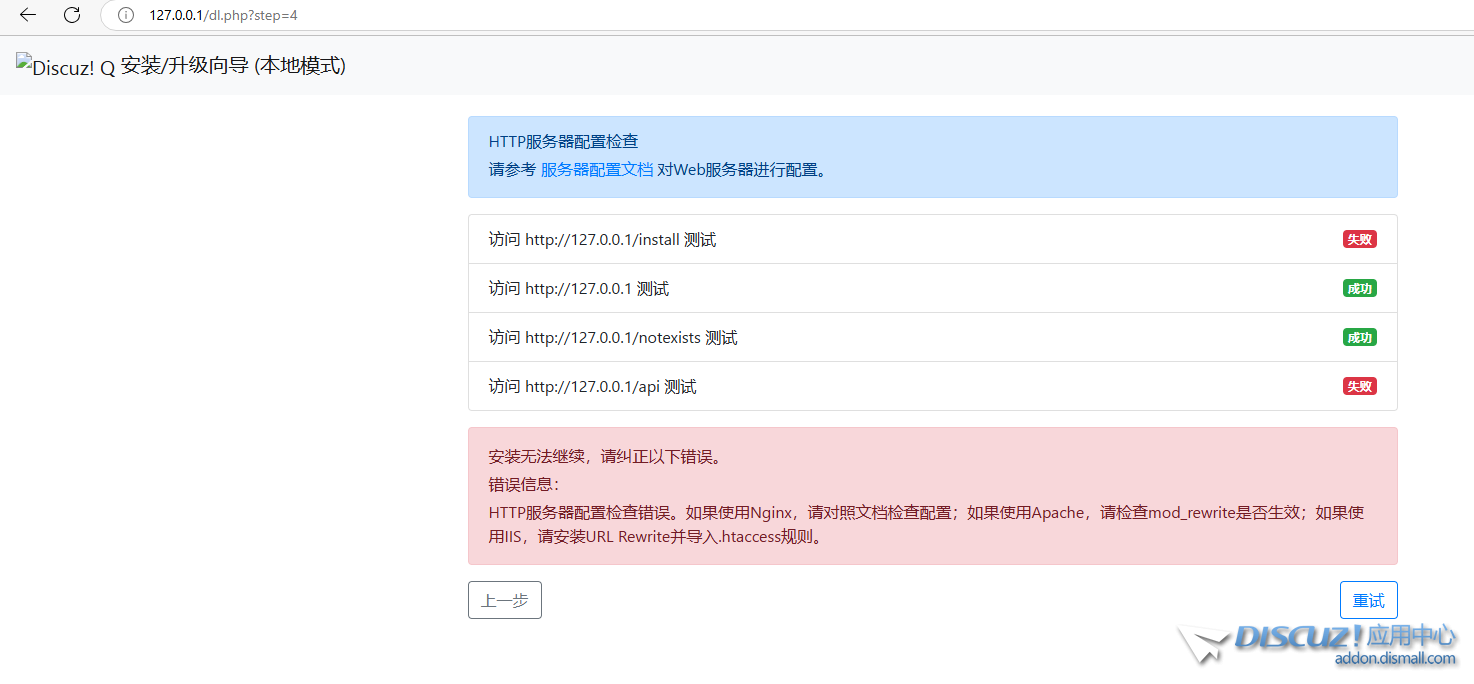Open the 服务器配置文档 link

coord(596,169)
